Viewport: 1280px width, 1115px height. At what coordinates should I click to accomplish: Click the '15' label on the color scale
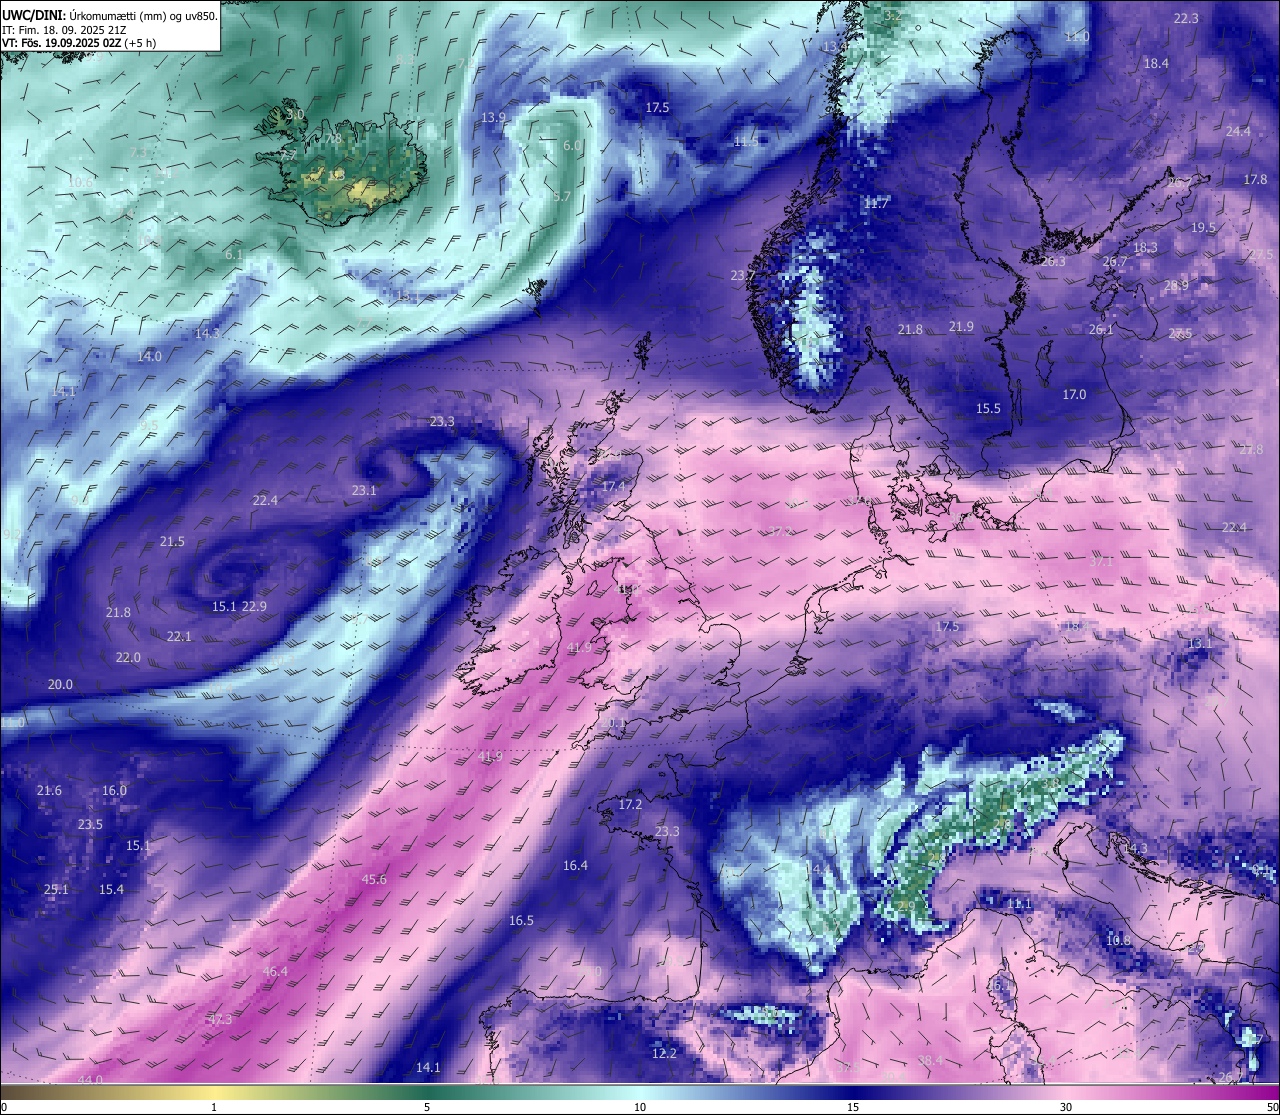tap(853, 1107)
